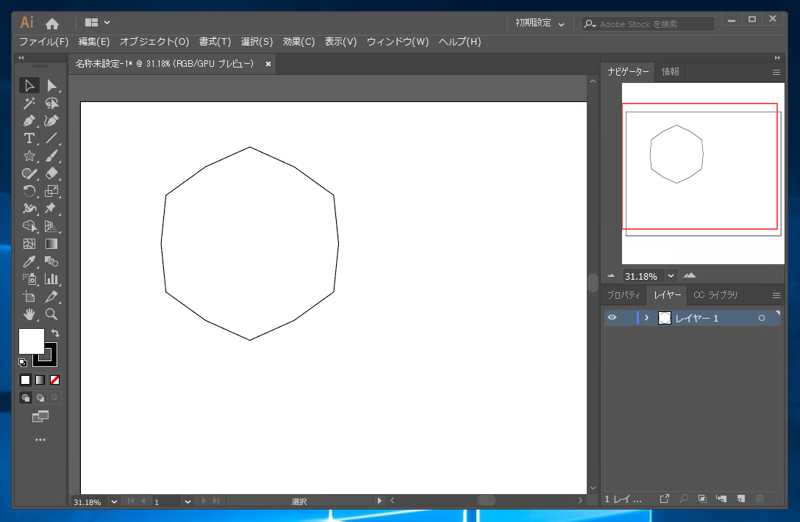
Task: Pick the Eyedropper tool
Action: (29, 262)
